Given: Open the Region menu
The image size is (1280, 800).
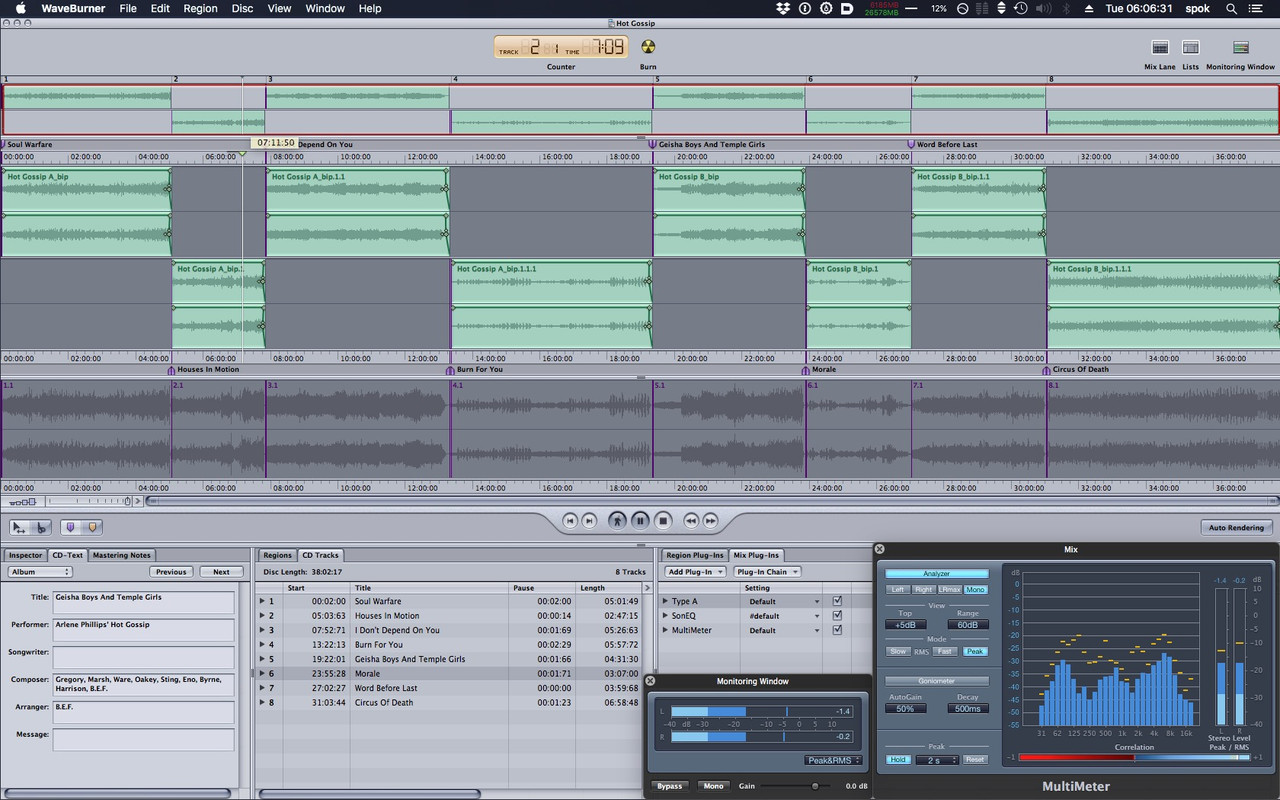Looking at the screenshot, I should 200,8.
